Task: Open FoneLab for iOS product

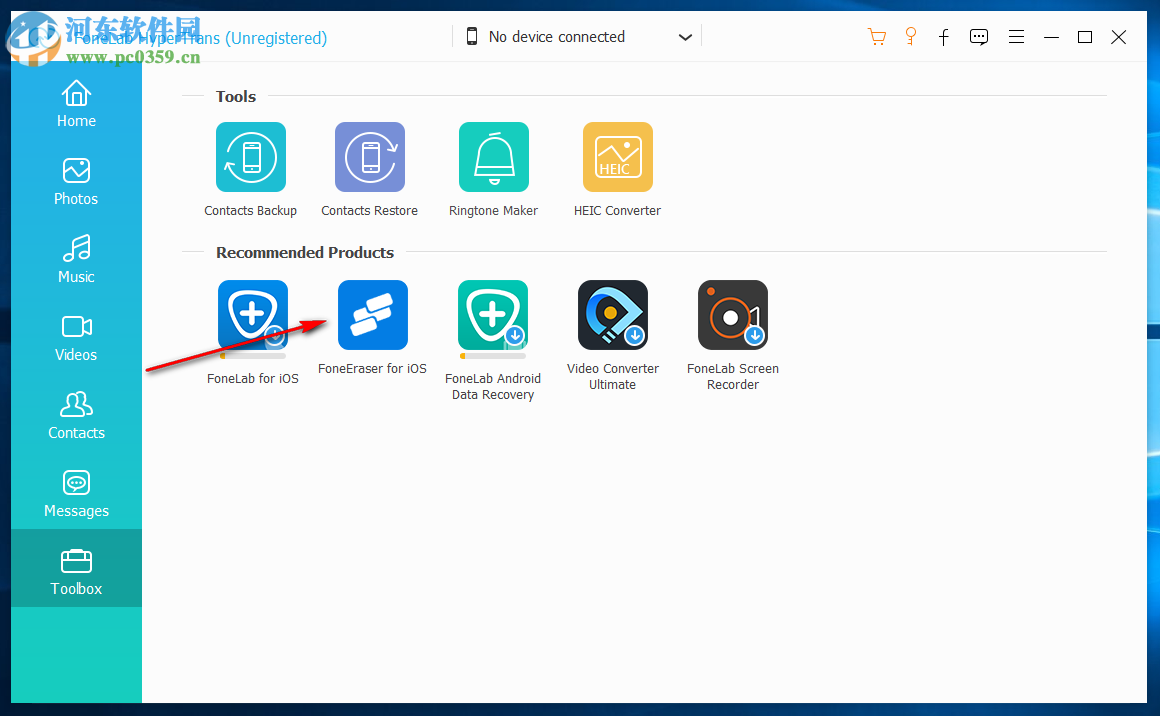Action: (x=252, y=315)
